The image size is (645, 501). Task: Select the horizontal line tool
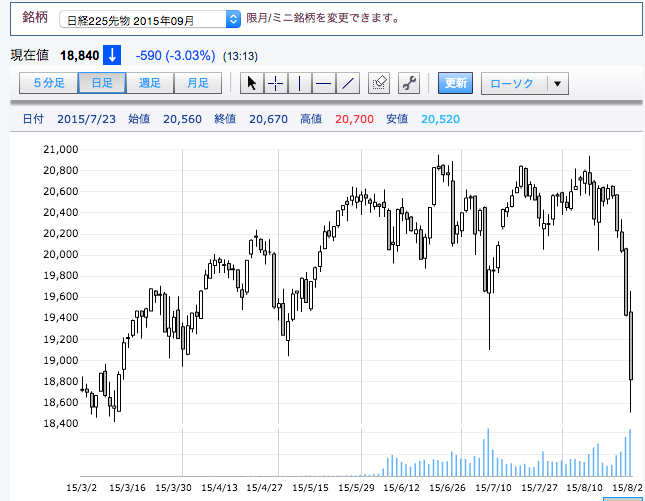point(324,83)
